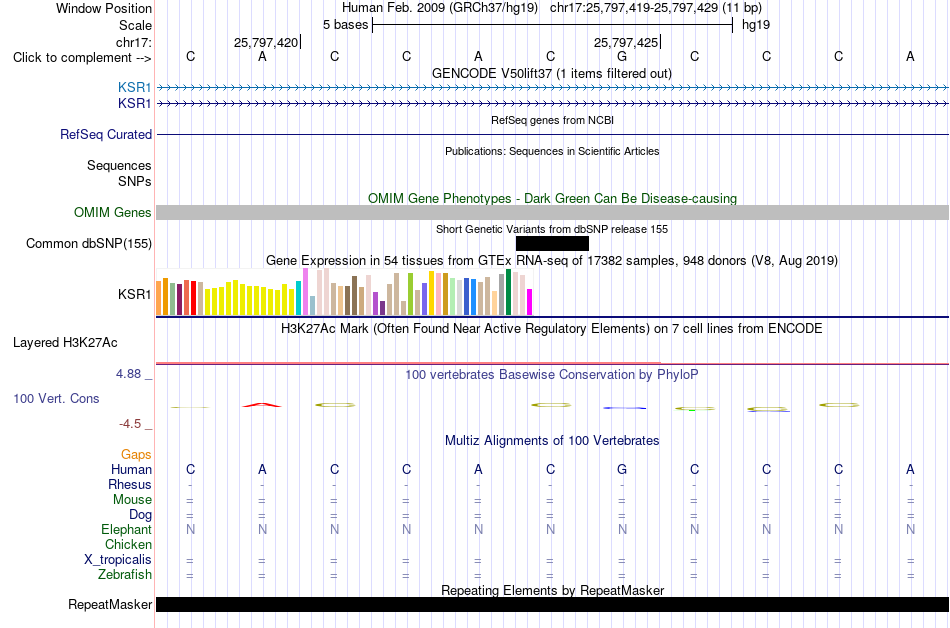The image size is (950, 628).
Task: Click the G base in complement ruler row
Action: 622,56
